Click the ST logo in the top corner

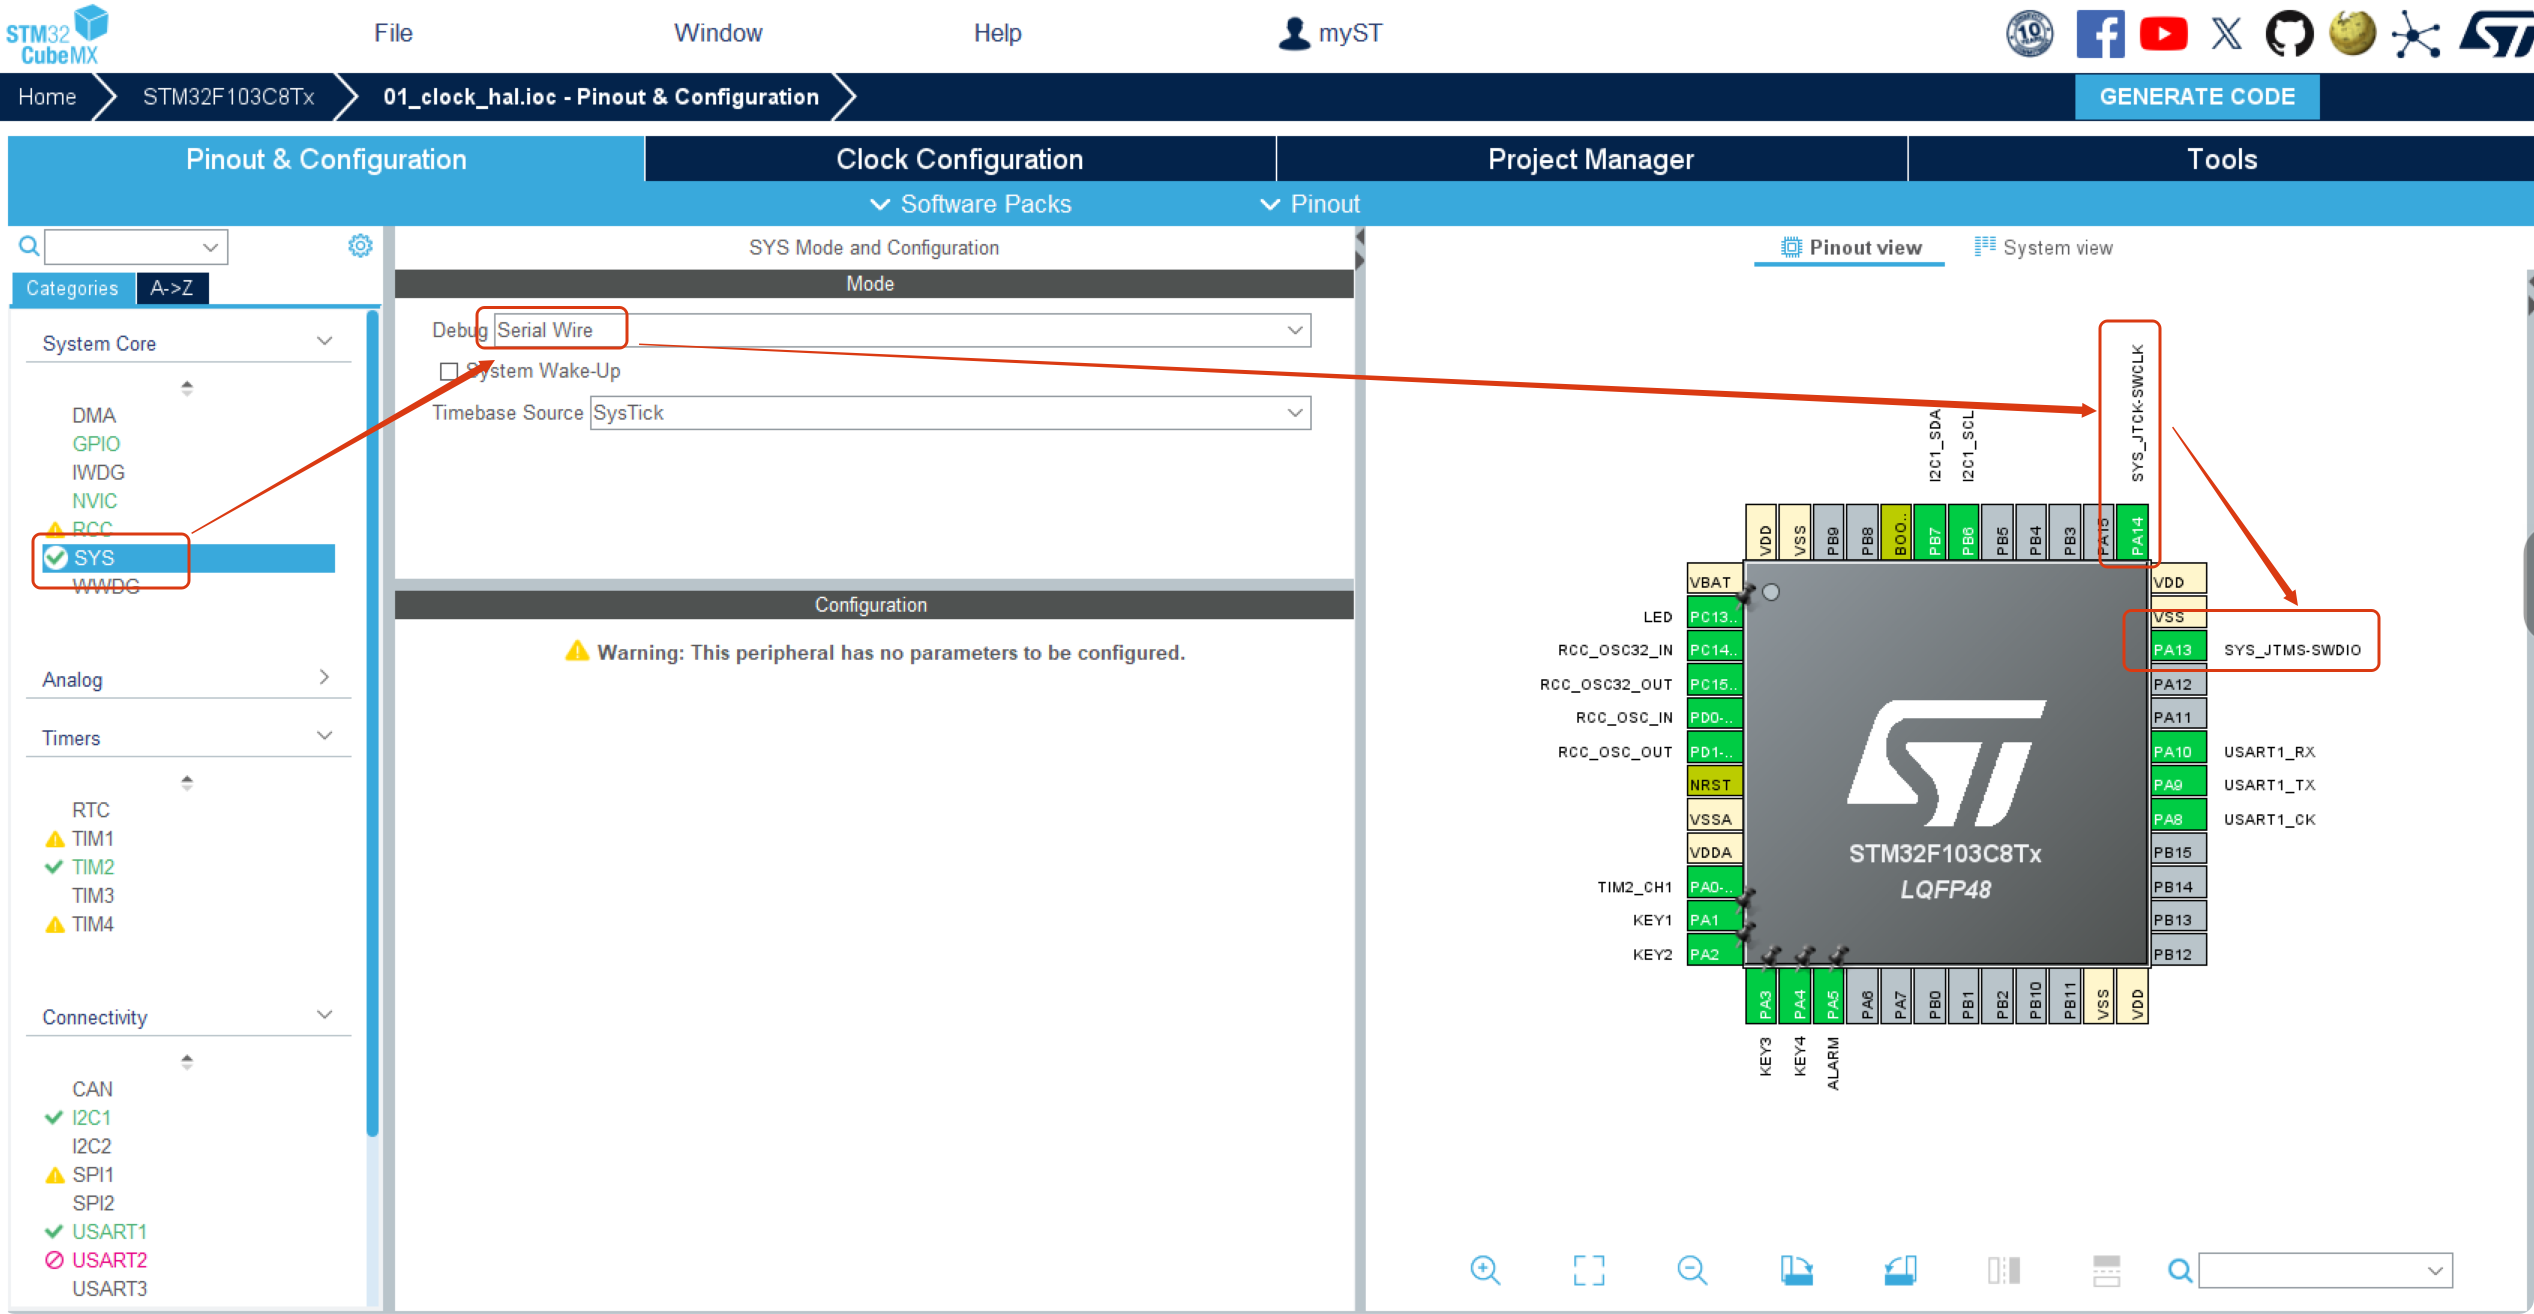[2495, 34]
